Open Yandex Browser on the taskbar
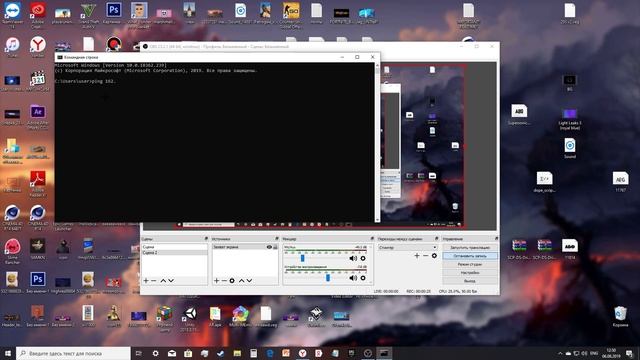640x360 pixels. 302,353
